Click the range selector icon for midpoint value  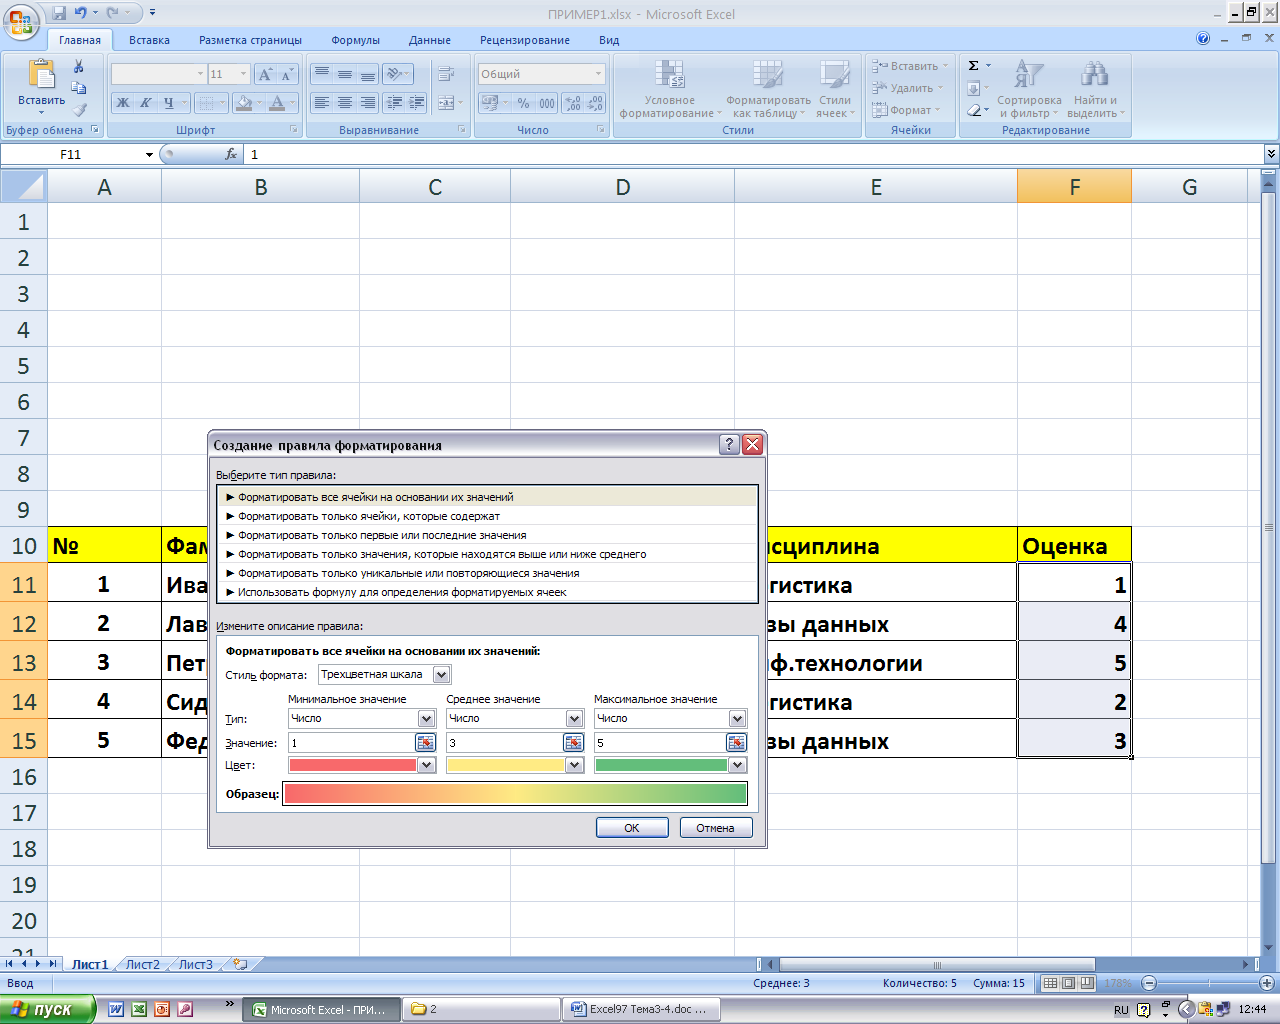[573, 742]
